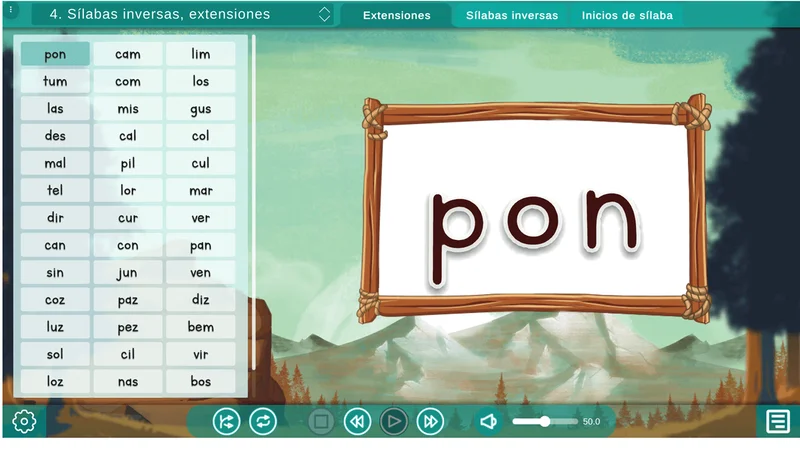This screenshot has height=450, width=800.
Task: Tap the syllable 'sin'
Action: coord(55,272)
